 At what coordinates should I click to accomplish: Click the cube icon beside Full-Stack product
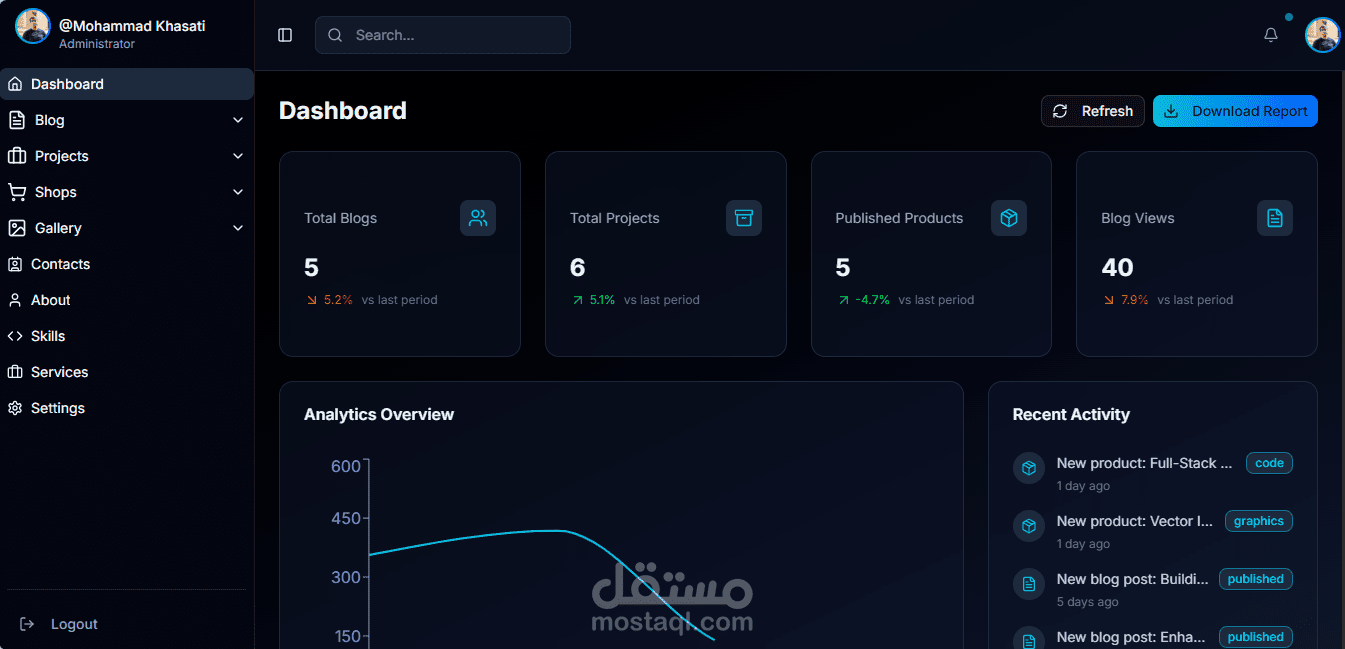1029,468
